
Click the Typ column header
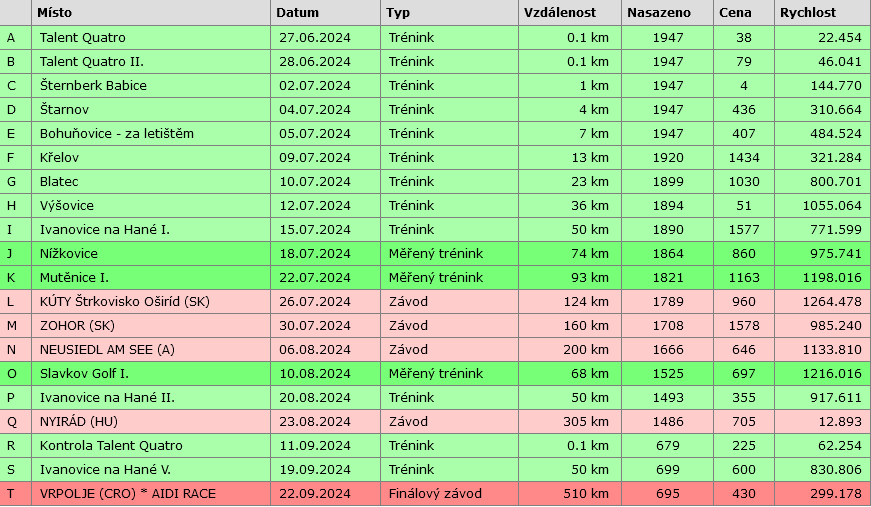pos(398,13)
